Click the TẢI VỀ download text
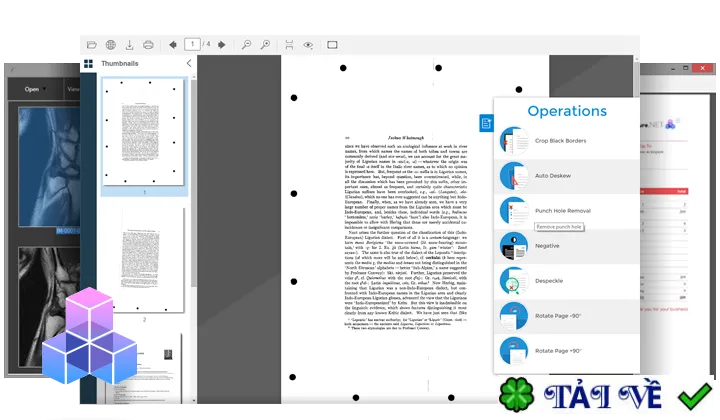 point(603,395)
